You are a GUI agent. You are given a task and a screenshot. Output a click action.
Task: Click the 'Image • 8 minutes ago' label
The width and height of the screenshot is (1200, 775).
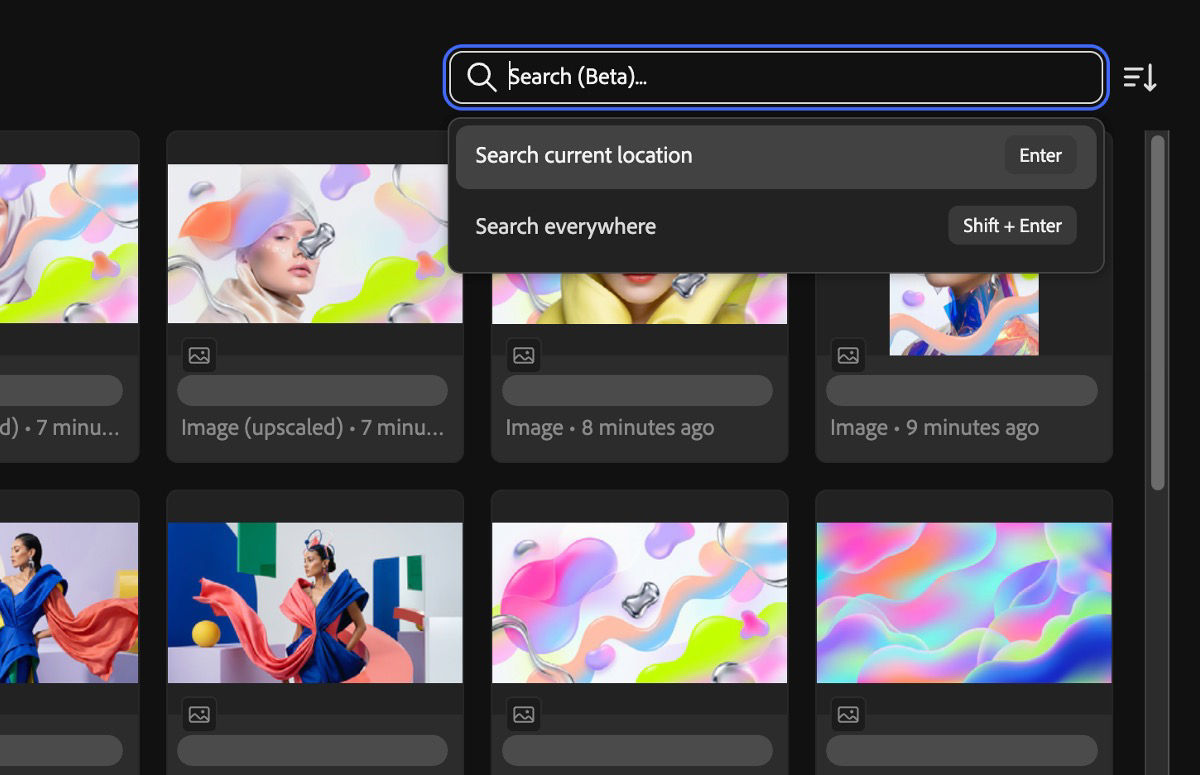click(x=610, y=428)
